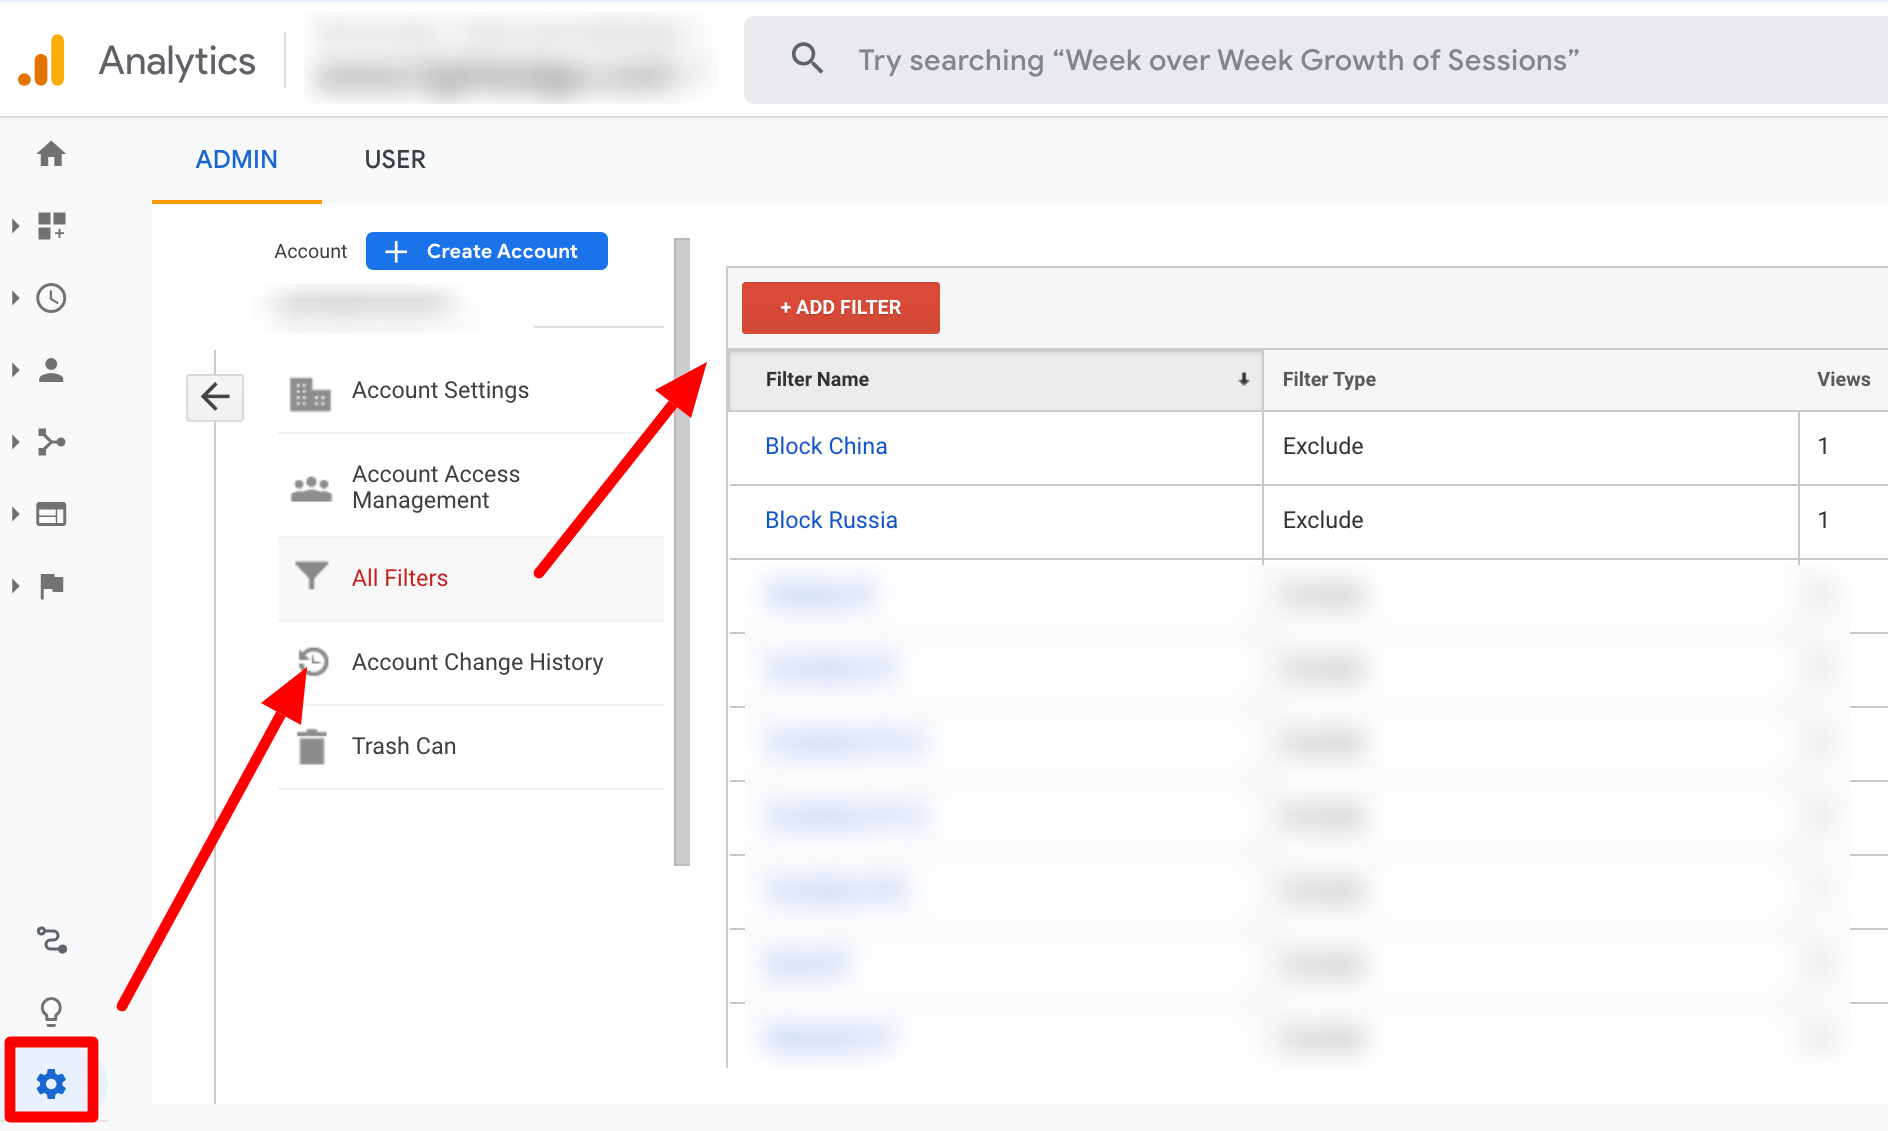
Task: Switch to the ADMIN tab
Action: 236,158
